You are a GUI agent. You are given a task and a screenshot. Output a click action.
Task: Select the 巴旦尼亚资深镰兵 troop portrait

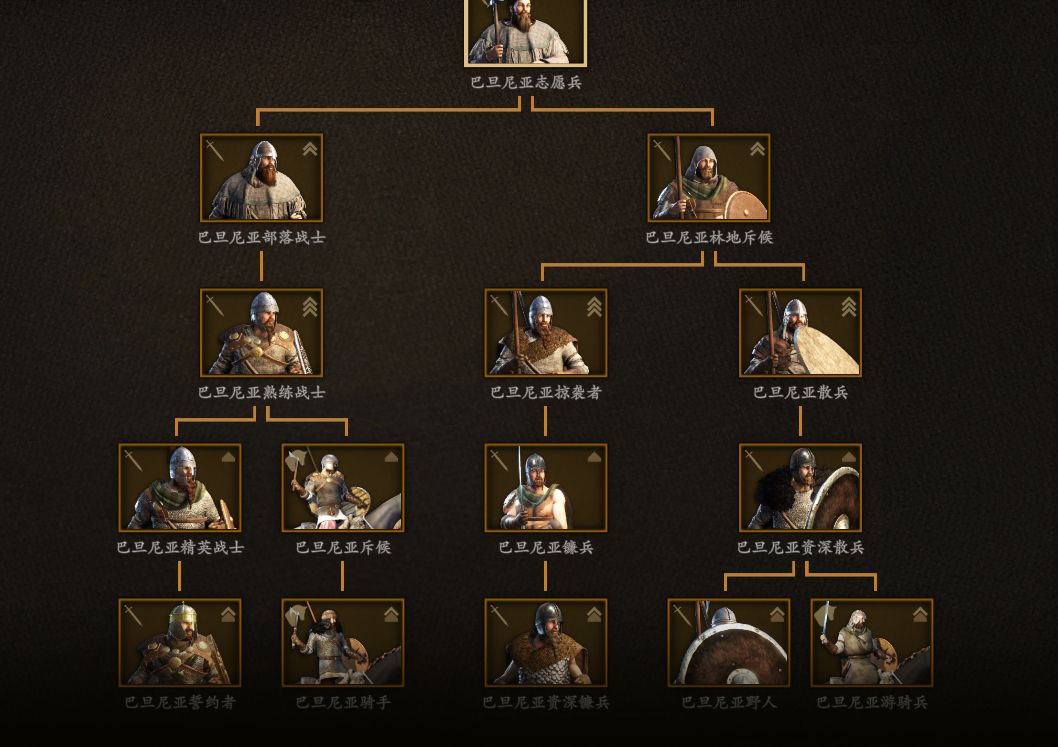pos(546,642)
